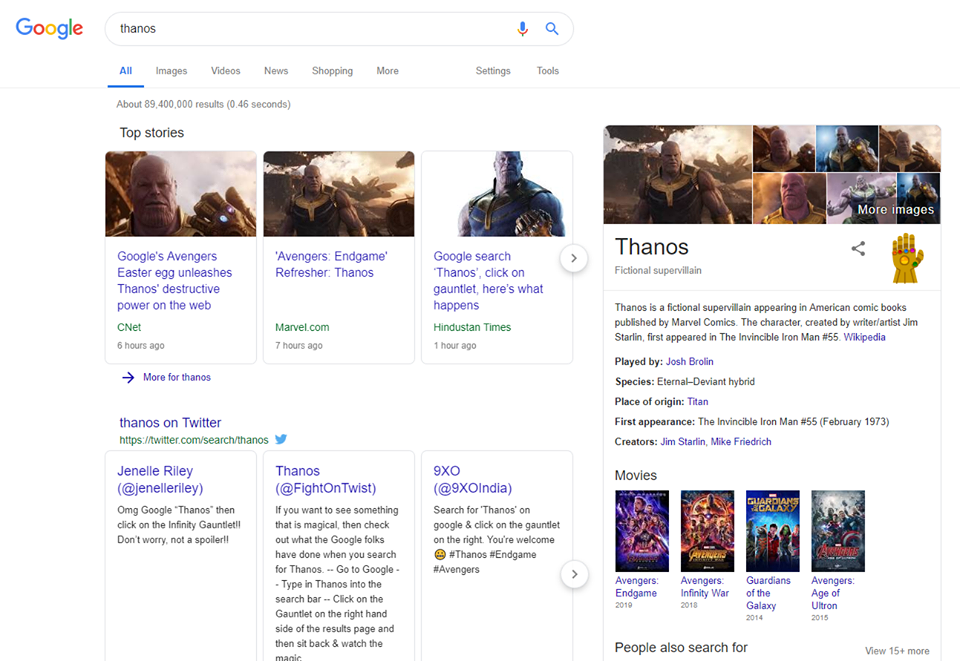Advance the Twitter results carousel
The height and width of the screenshot is (661, 960).
(574, 574)
